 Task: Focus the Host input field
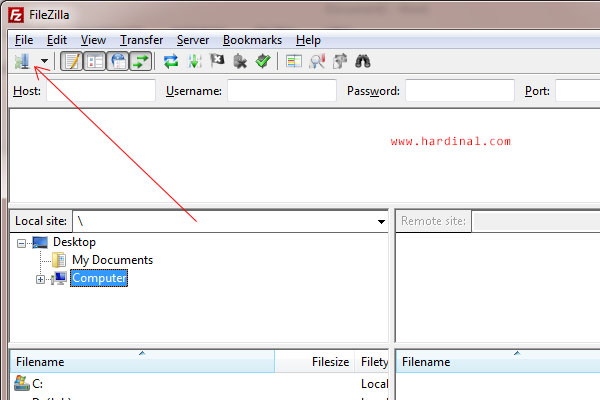click(101, 91)
